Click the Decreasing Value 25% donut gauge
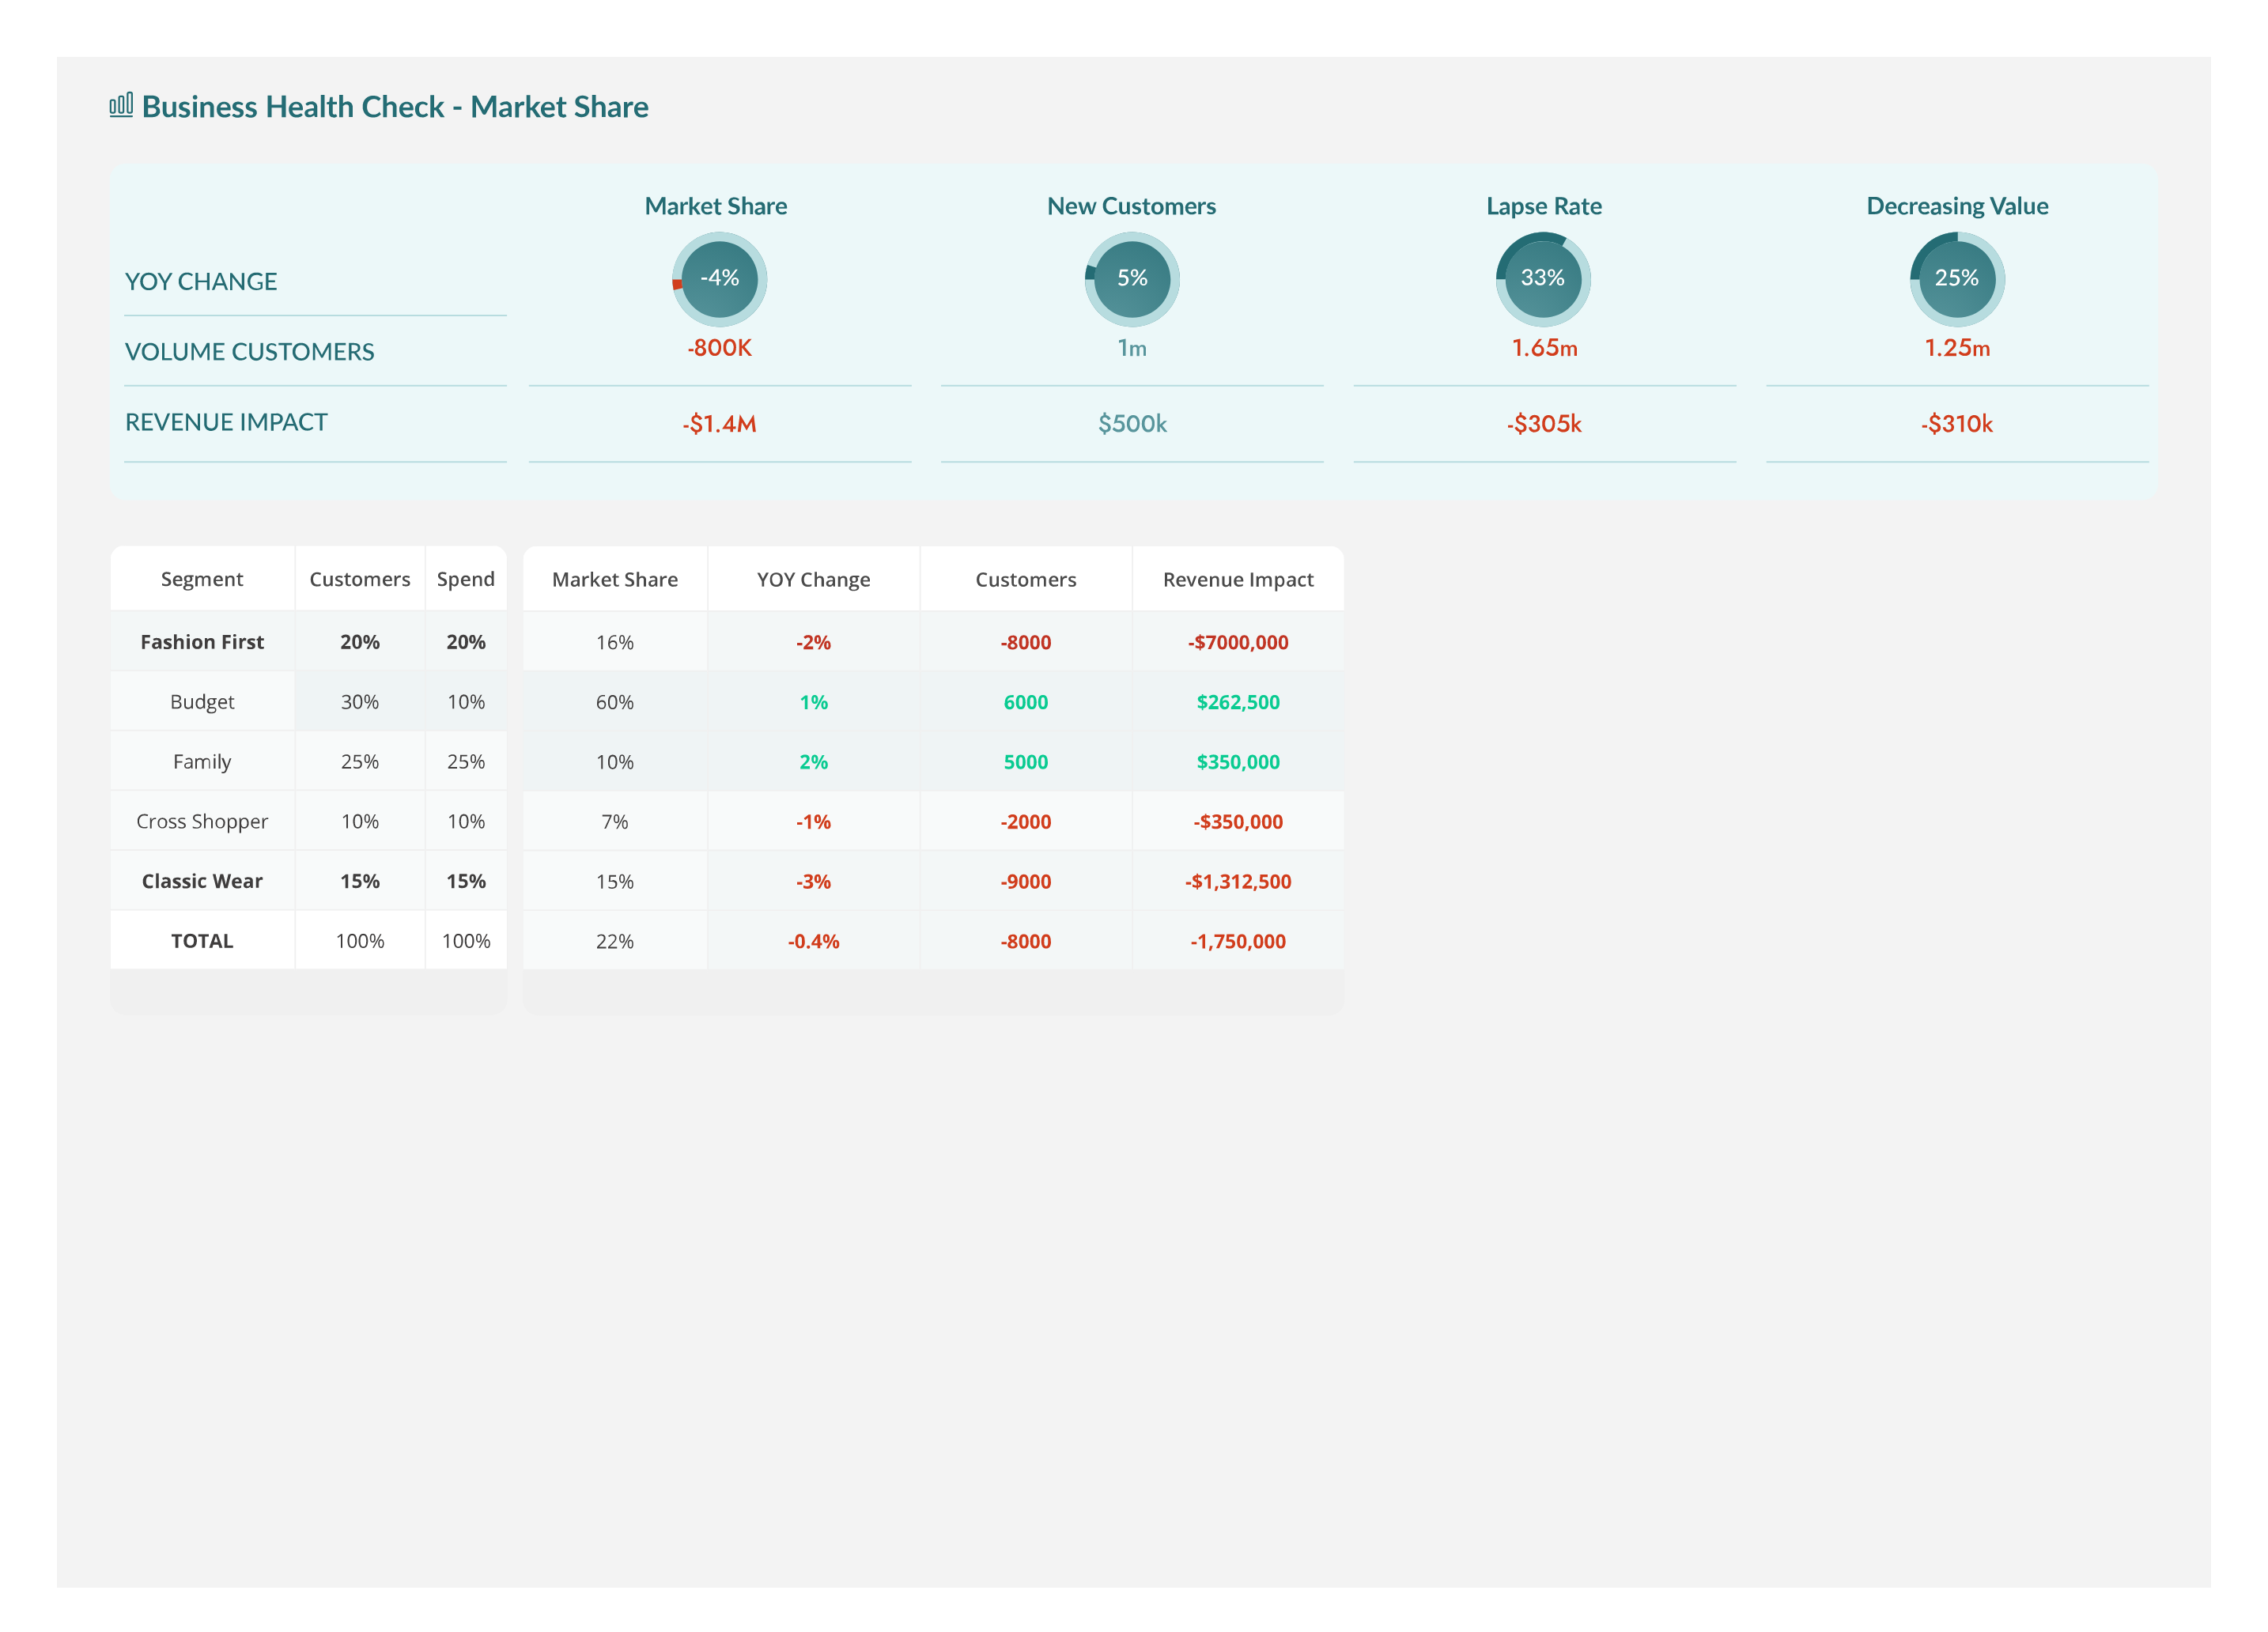 tap(1957, 278)
